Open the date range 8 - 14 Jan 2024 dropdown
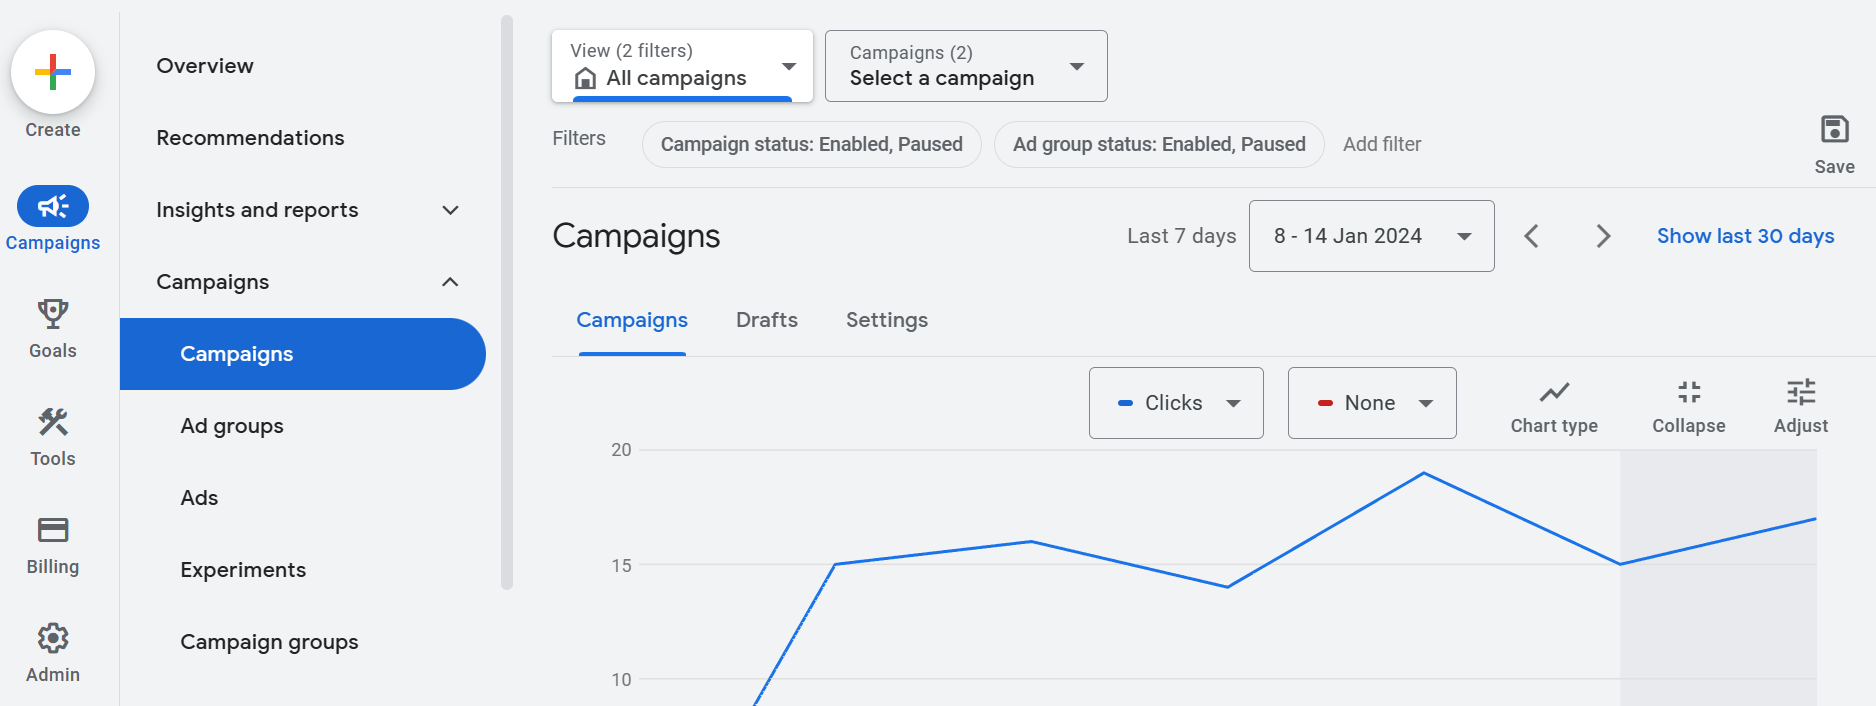Image resolution: width=1876 pixels, height=706 pixels. (1371, 236)
